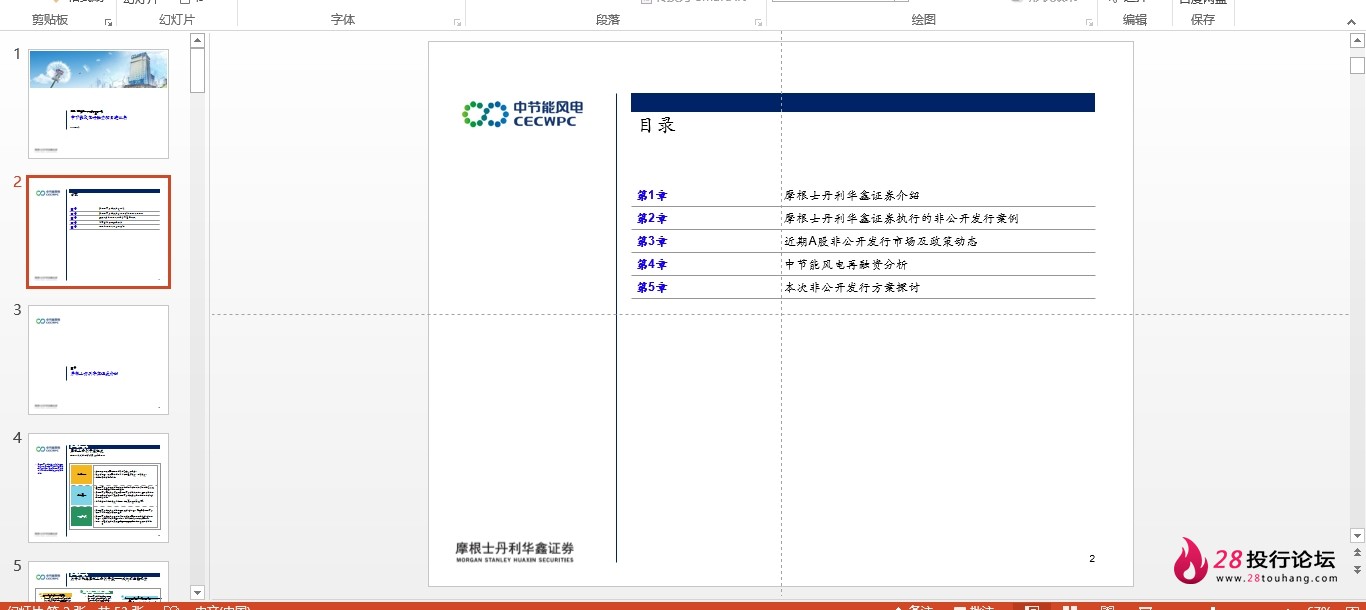Click the thumbnail pane scroll-down arrow
This screenshot has width=1366, height=610.
coord(197,592)
